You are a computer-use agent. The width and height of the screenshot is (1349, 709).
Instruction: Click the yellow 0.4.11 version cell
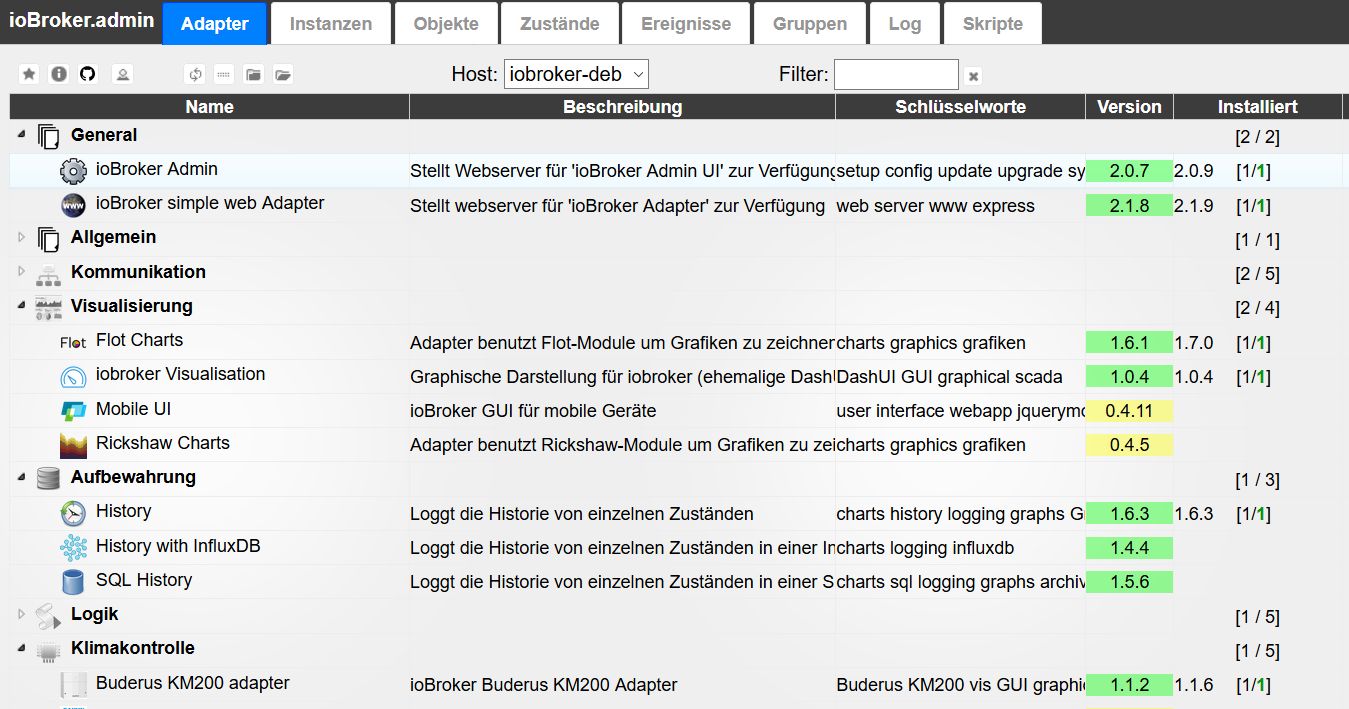point(1129,411)
